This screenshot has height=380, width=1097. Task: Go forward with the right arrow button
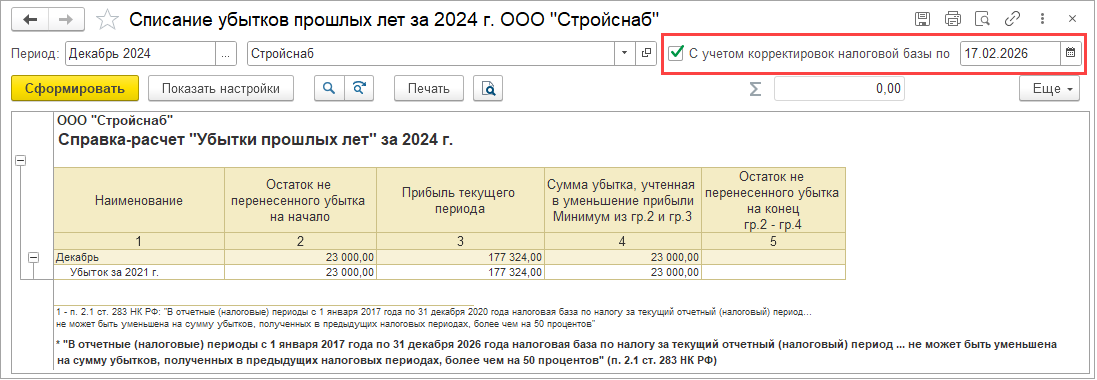point(66,20)
